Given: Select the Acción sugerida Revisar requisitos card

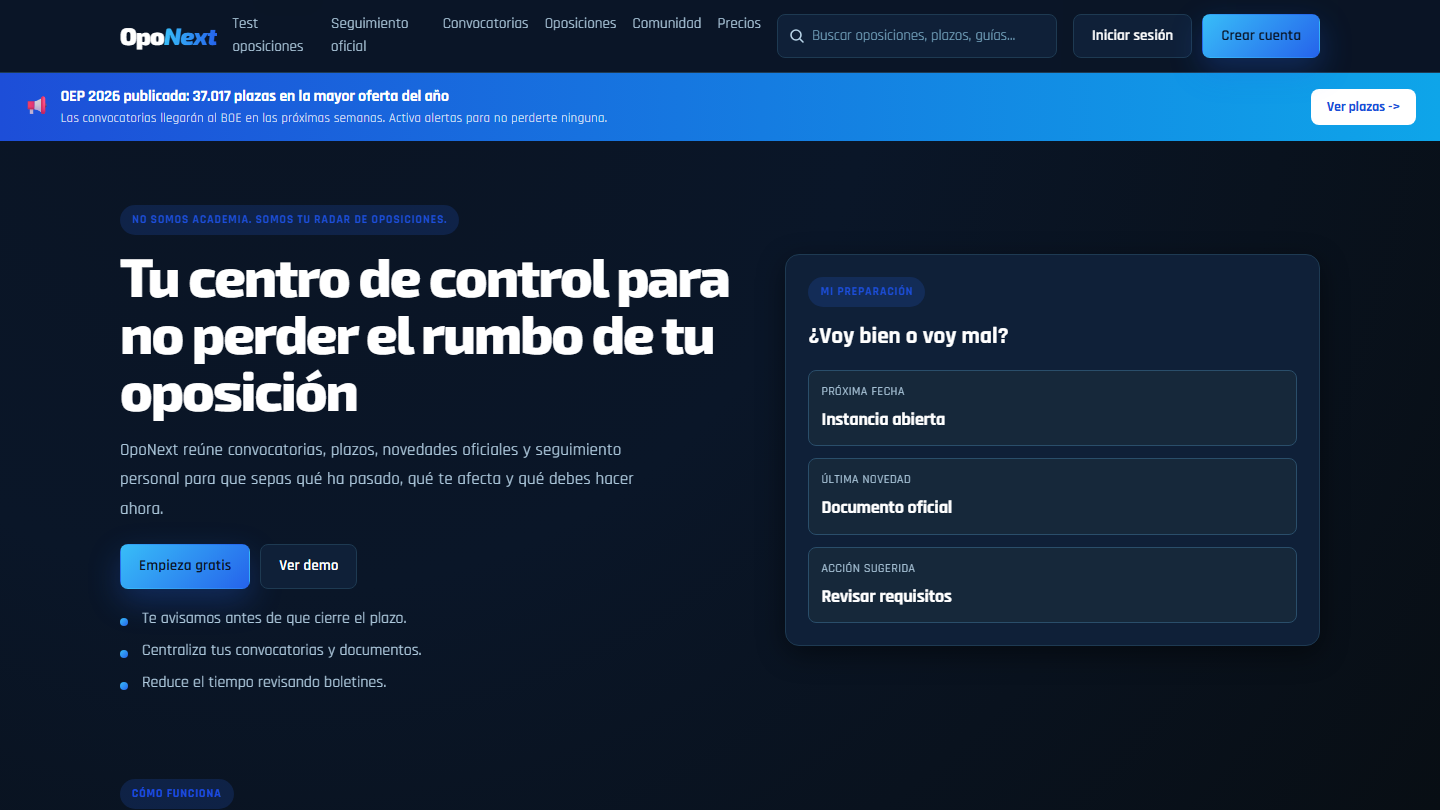Looking at the screenshot, I should pos(1052,585).
